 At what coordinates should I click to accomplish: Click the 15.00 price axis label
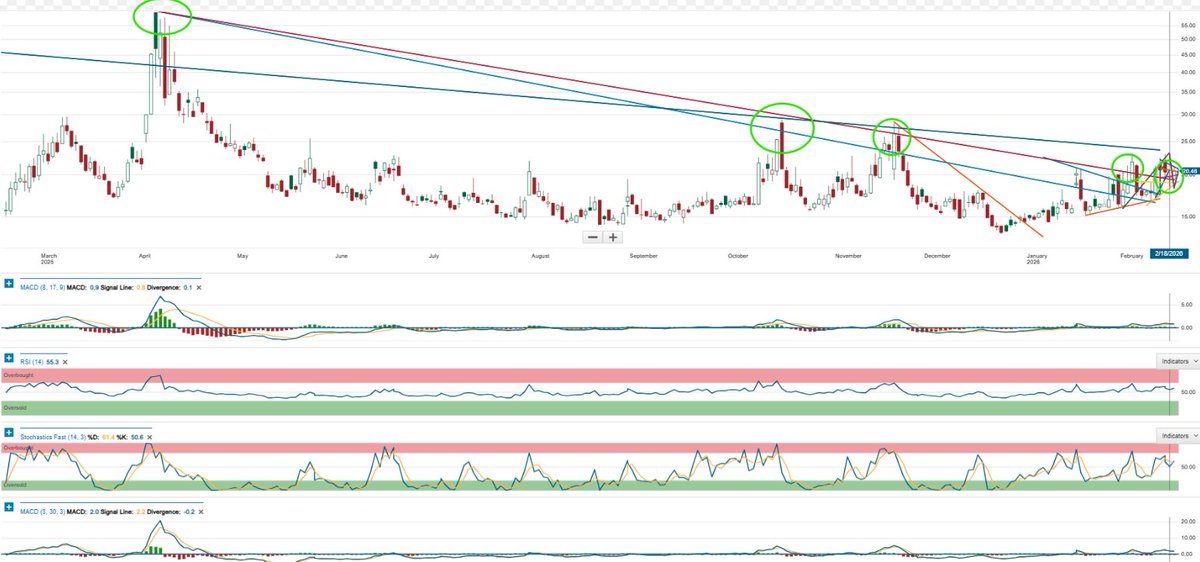point(1187,215)
